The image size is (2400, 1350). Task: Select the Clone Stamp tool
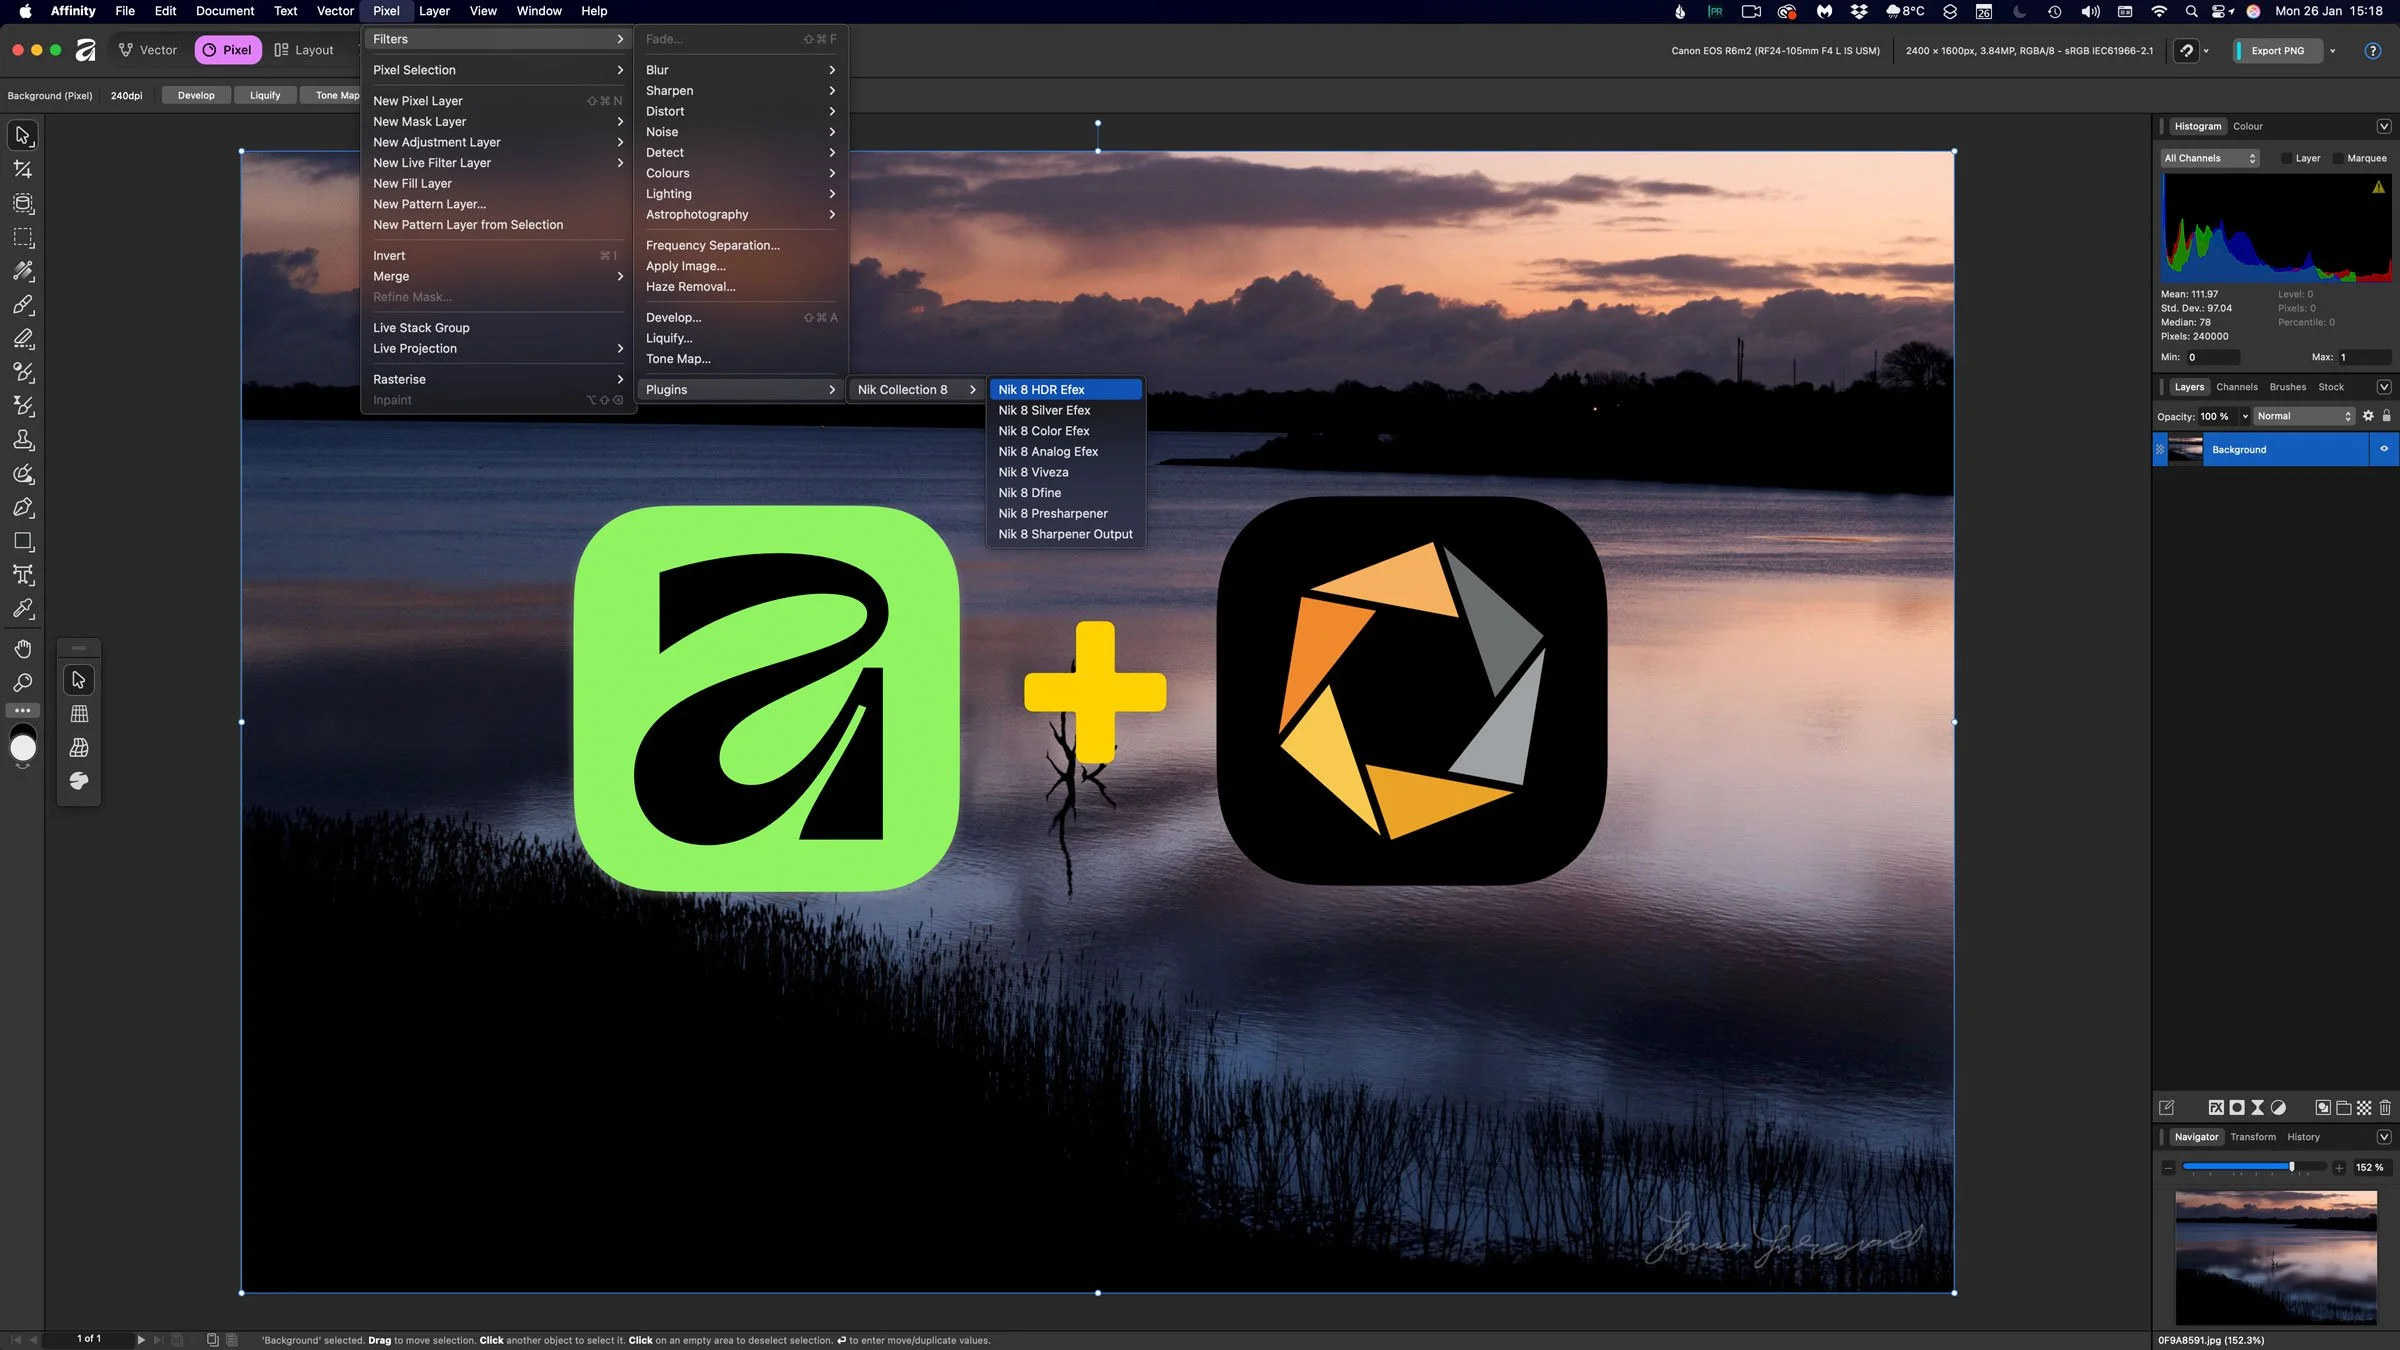[x=23, y=440]
